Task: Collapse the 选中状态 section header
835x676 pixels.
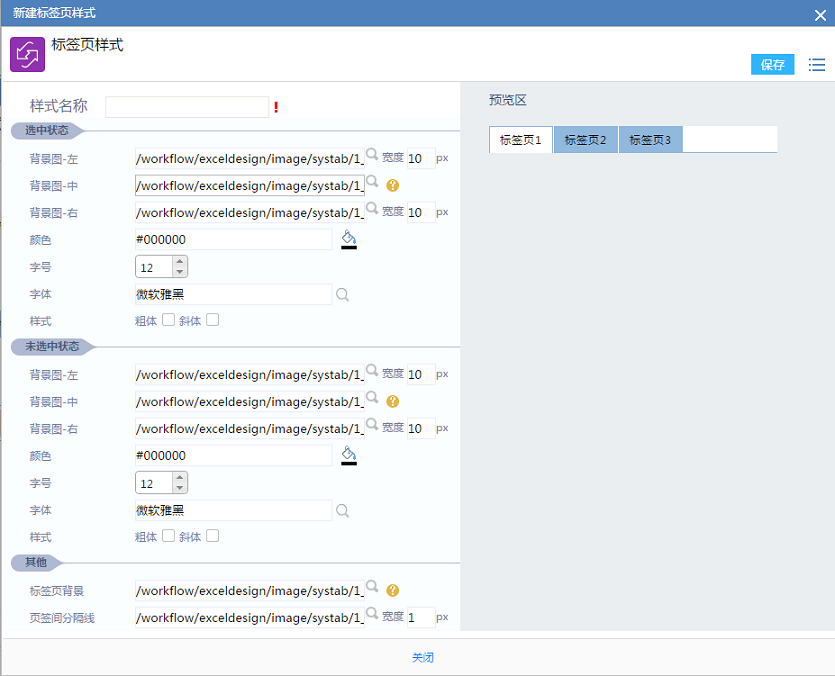Action: [x=47, y=131]
